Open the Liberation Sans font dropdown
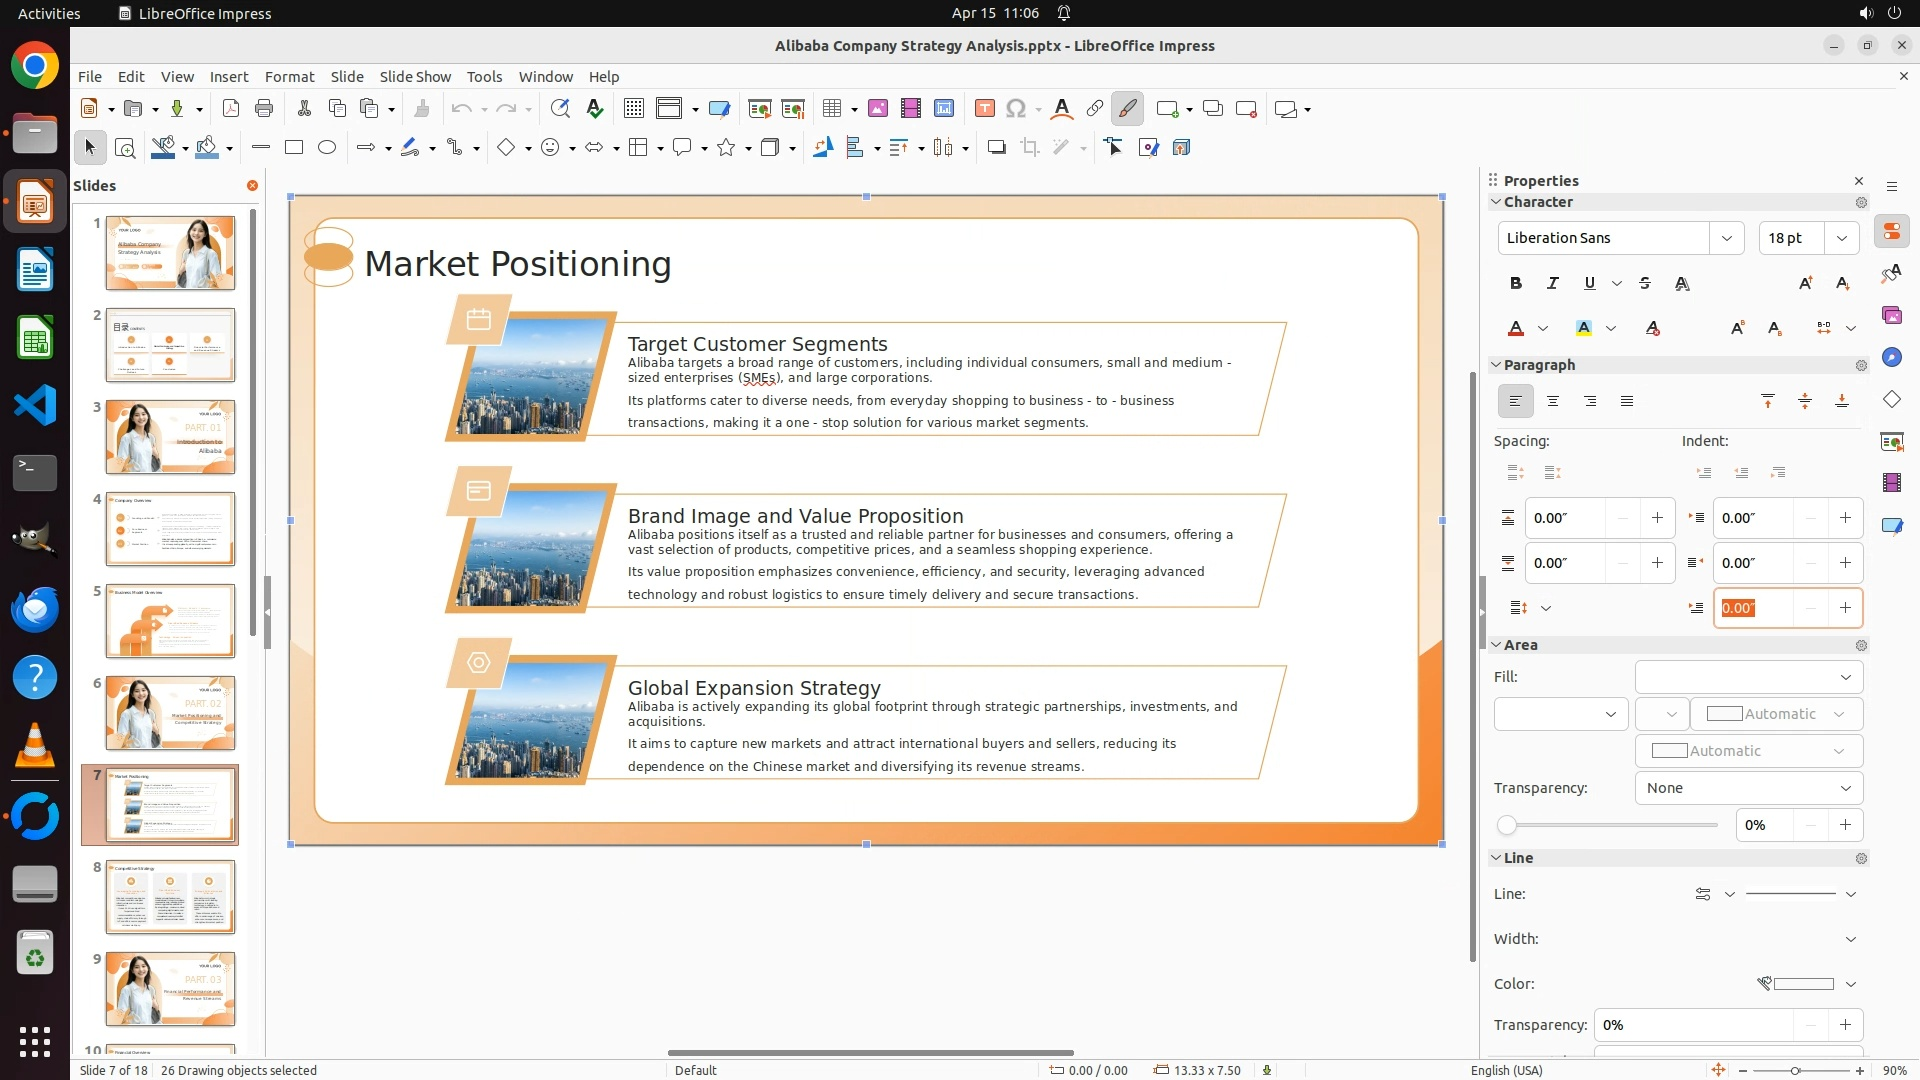The height and width of the screenshot is (1080, 1920). [x=1726, y=238]
